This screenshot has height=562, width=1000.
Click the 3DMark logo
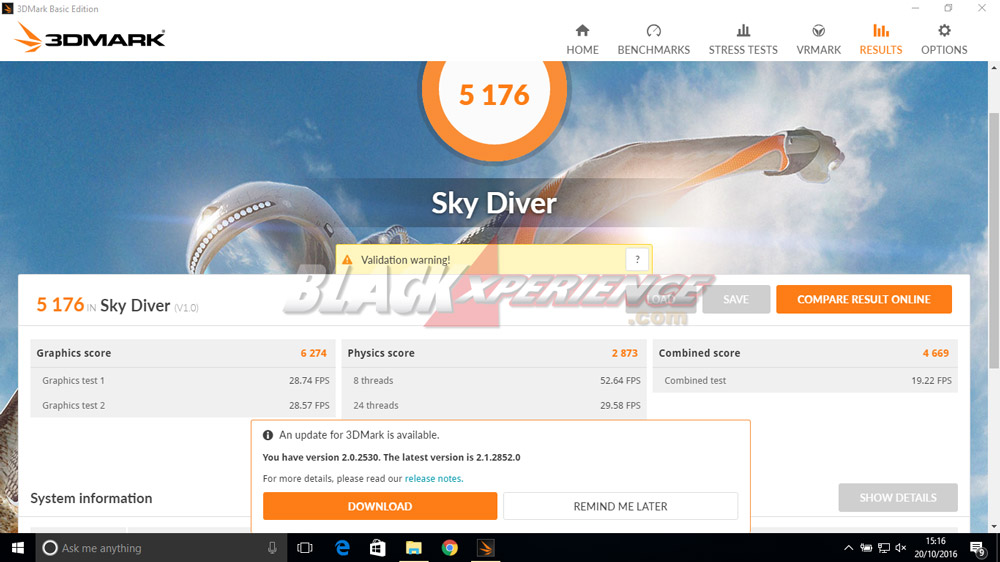pyautogui.click(x=90, y=39)
